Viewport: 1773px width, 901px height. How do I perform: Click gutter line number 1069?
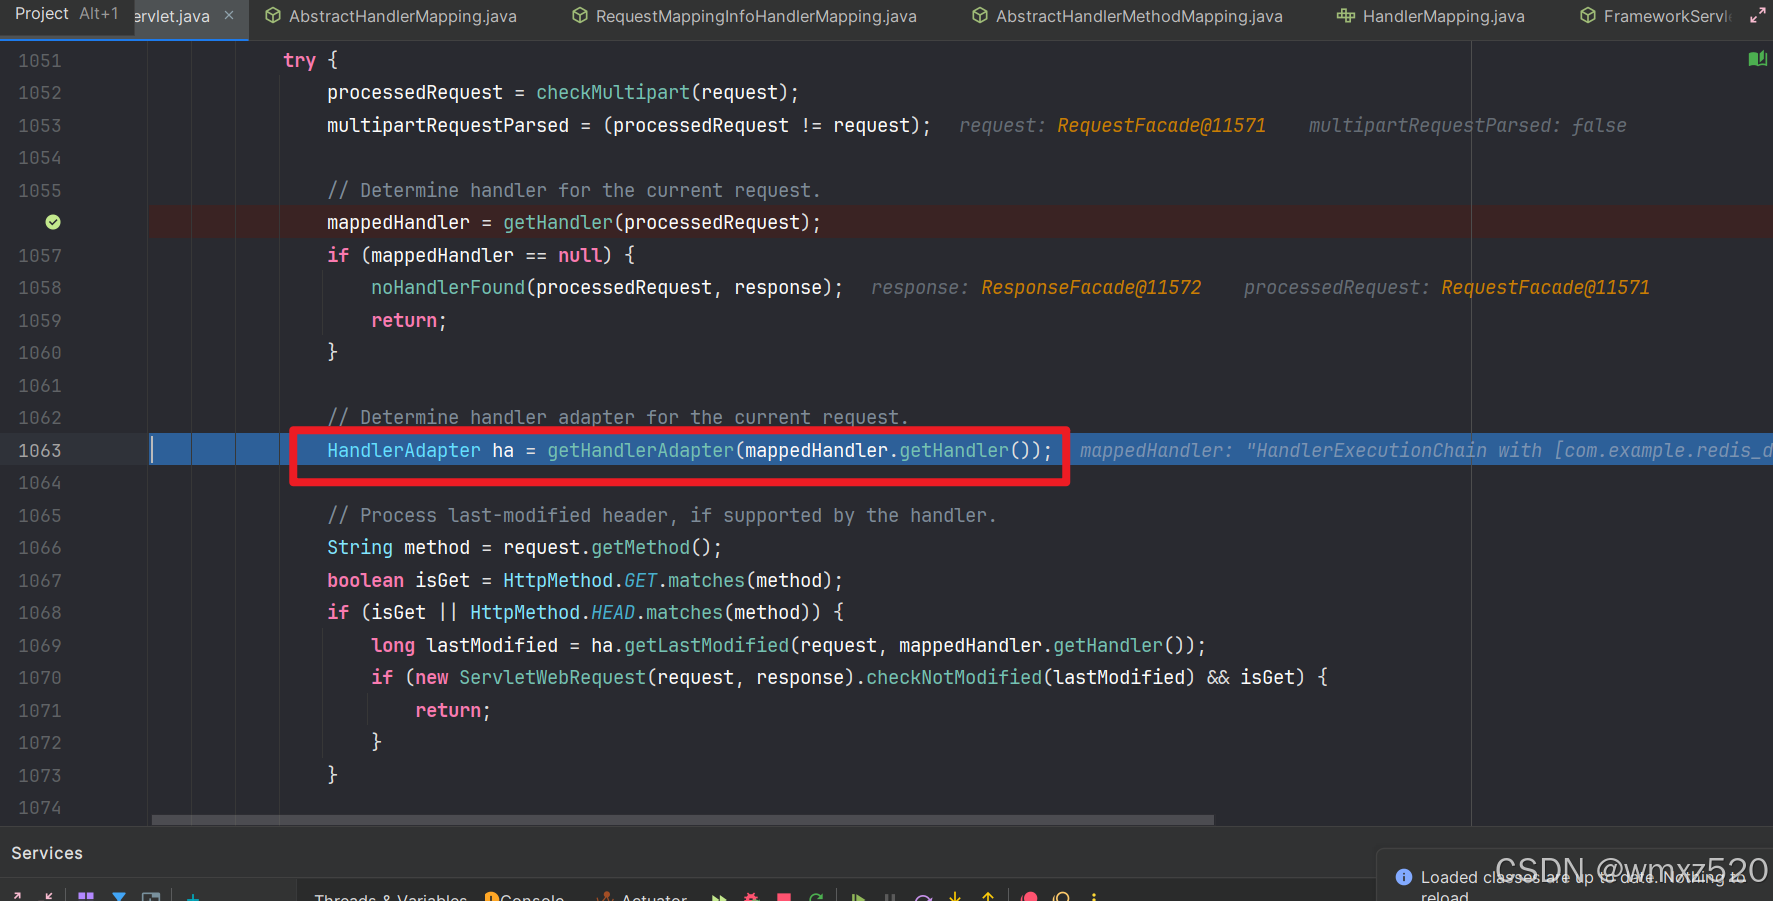(x=40, y=645)
